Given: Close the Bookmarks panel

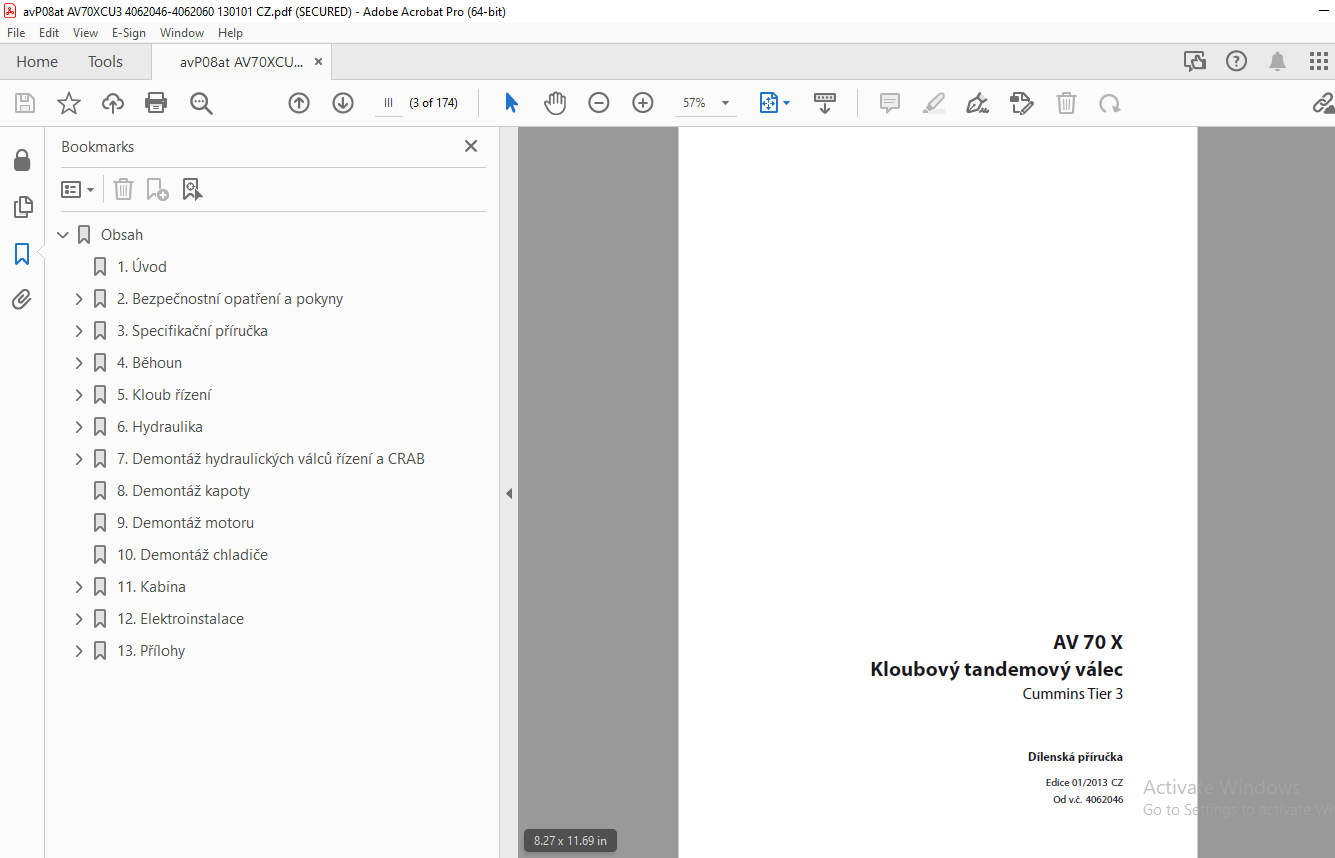Looking at the screenshot, I should [471, 146].
